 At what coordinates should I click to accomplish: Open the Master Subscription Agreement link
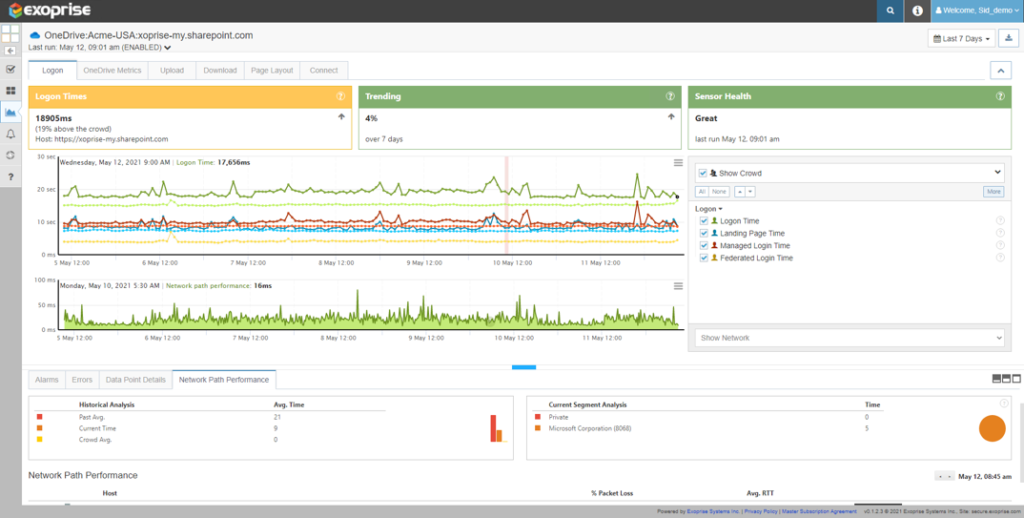(x=819, y=511)
